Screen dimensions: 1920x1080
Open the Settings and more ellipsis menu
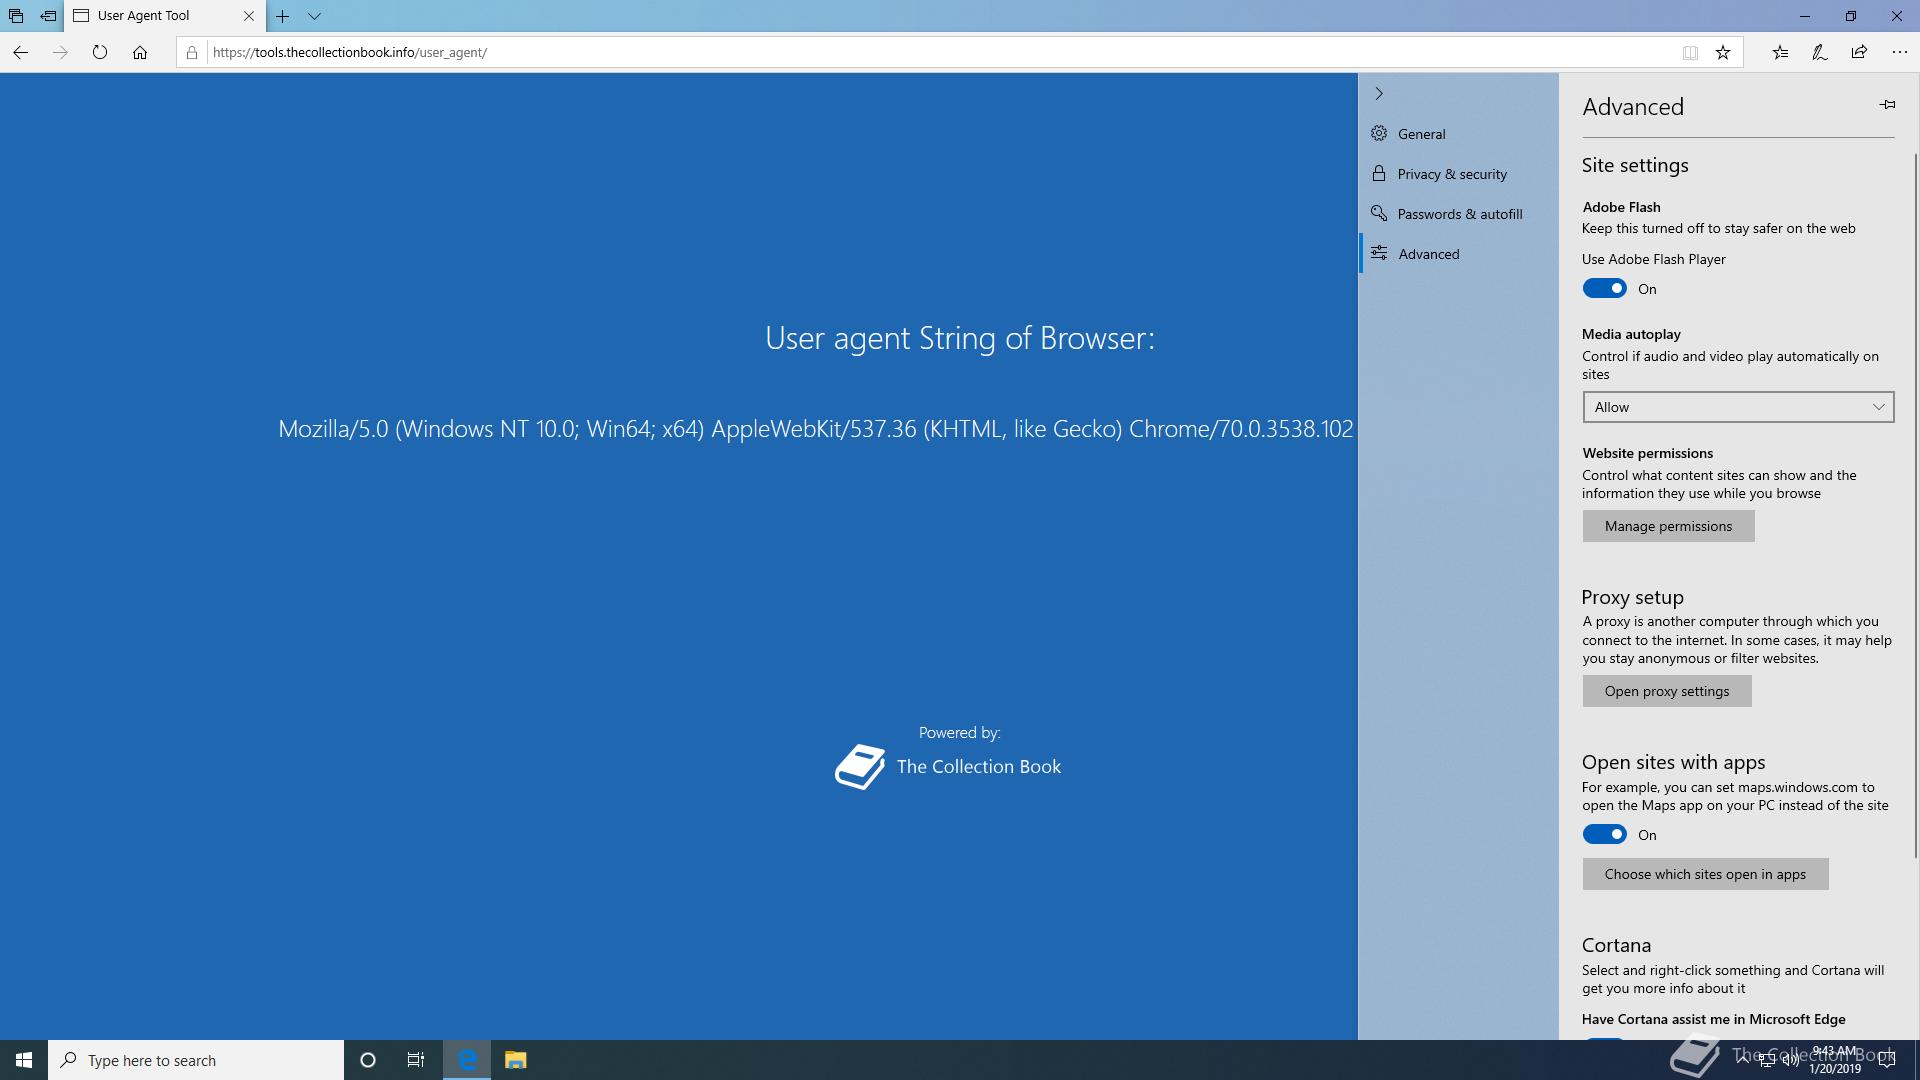(1899, 52)
